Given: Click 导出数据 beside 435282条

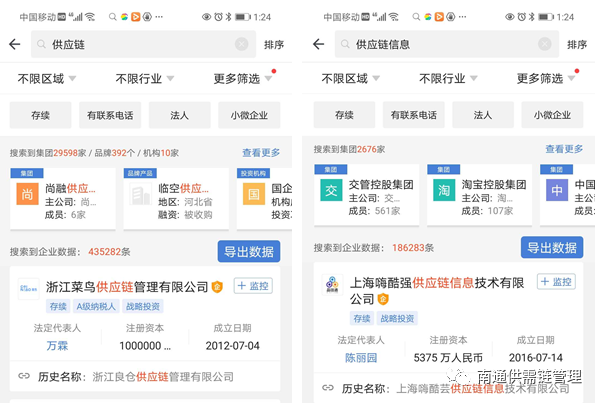Looking at the screenshot, I should pyautogui.click(x=249, y=252).
